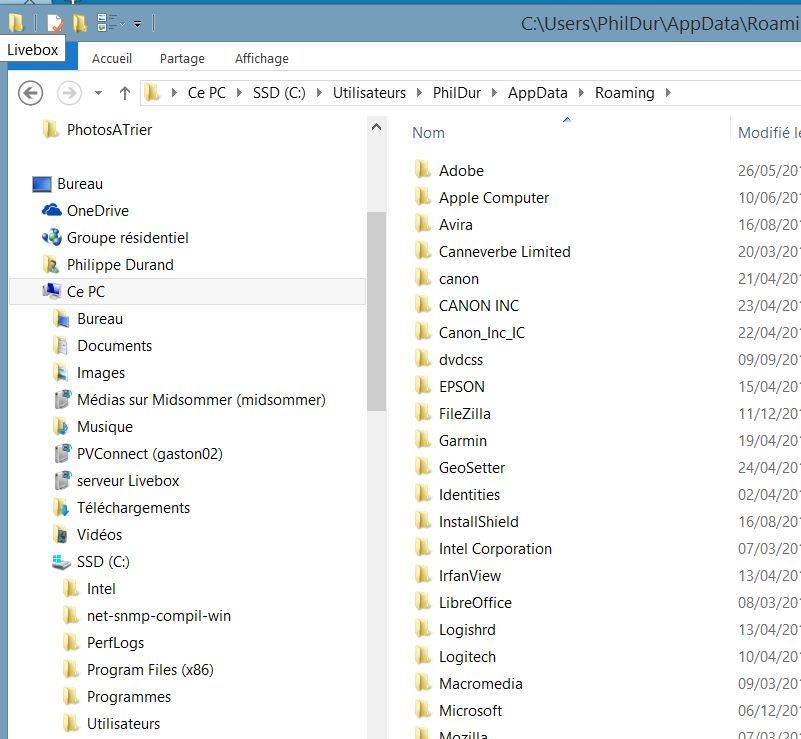801x739 pixels.
Task: Click the New Folder icon in quick access toolbar
Action: click(79, 22)
